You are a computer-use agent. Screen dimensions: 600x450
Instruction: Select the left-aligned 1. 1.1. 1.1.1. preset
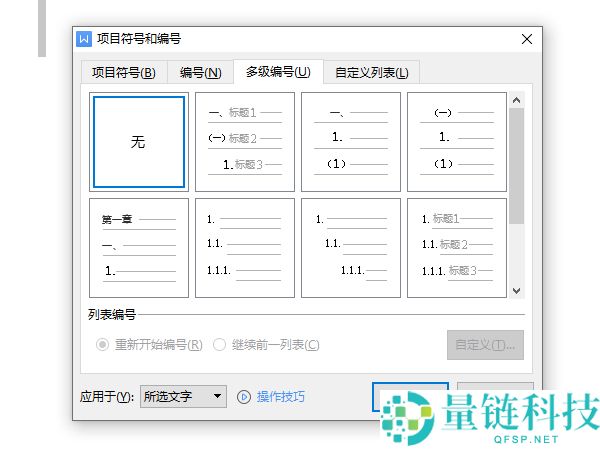245,248
